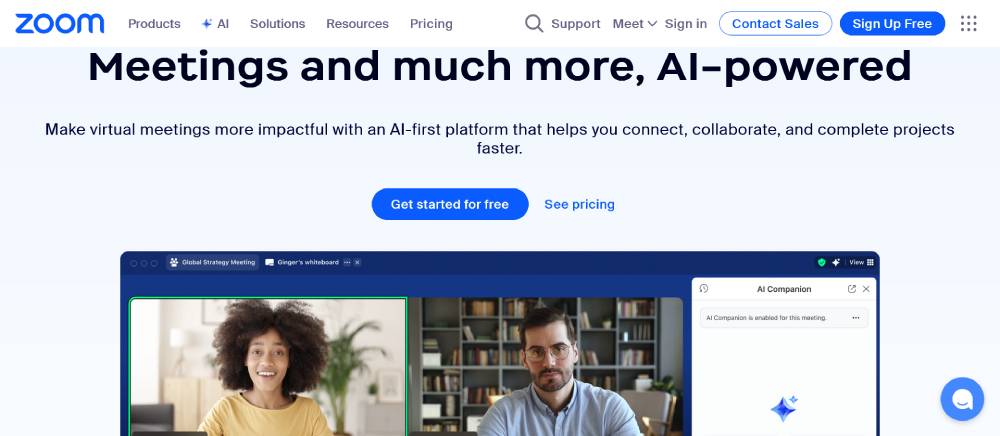Follow the See pricing link

click(x=579, y=204)
